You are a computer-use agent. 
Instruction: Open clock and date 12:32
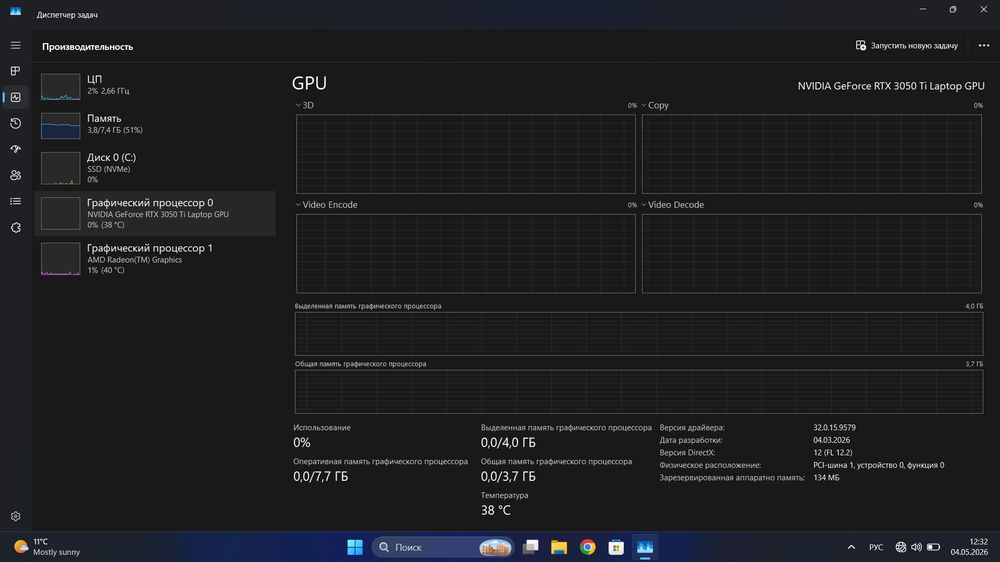click(x=969, y=547)
